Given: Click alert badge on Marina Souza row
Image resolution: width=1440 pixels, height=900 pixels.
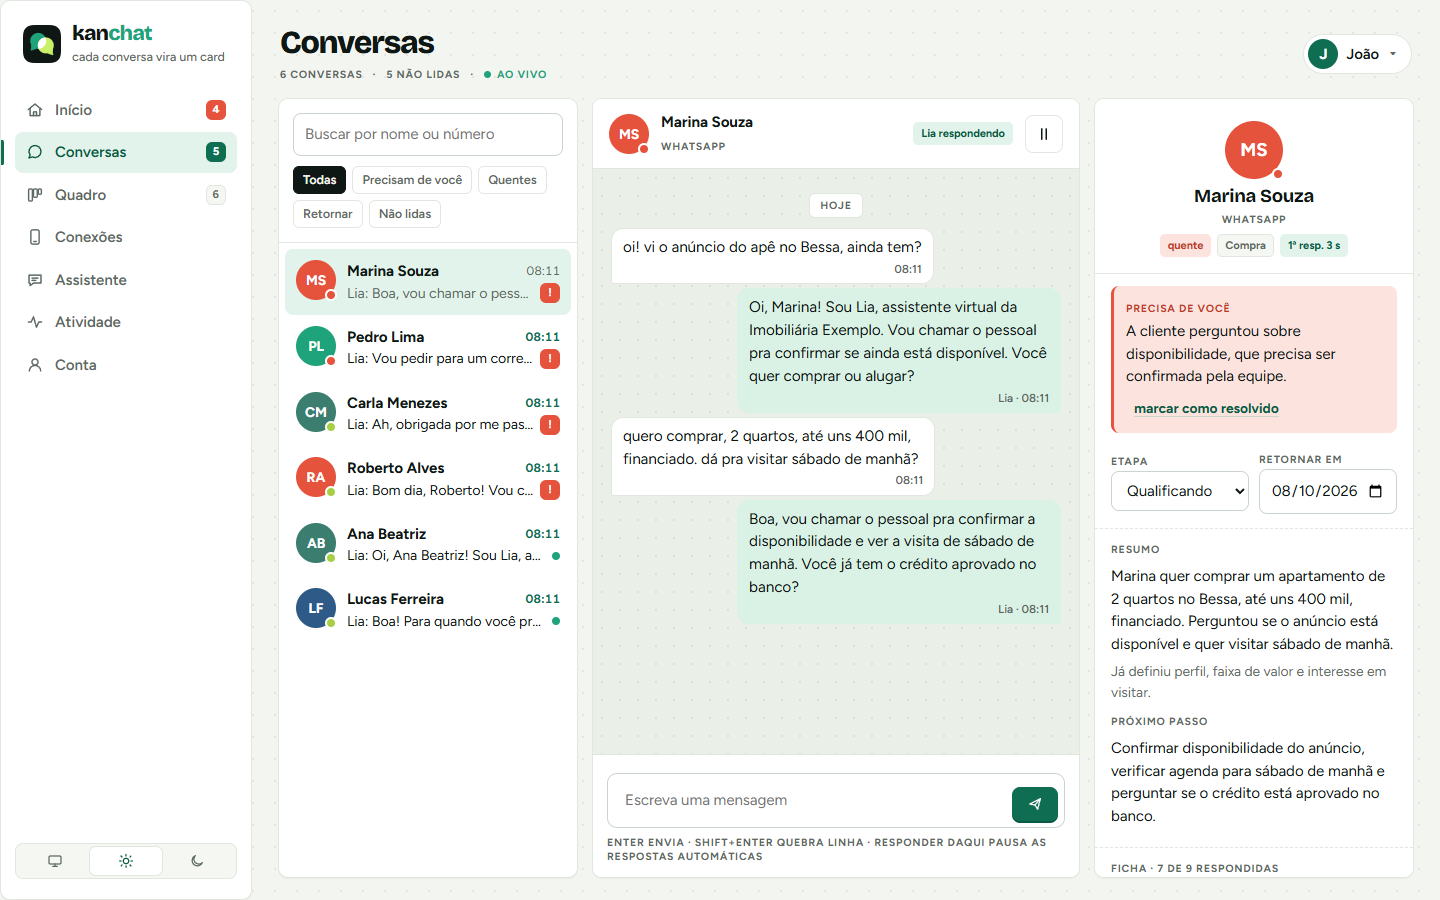Looking at the screenshot, I should click(x=550, y=293).
